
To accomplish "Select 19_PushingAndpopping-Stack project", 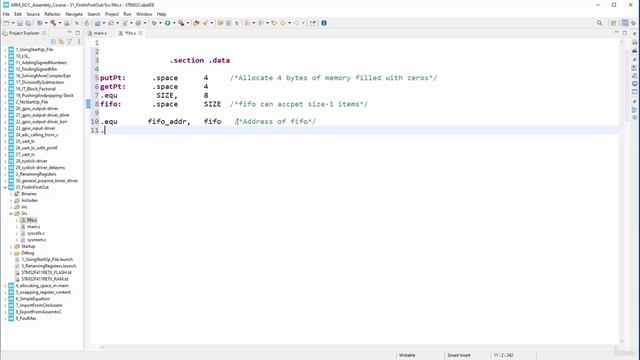I will (x=44, y=96).
